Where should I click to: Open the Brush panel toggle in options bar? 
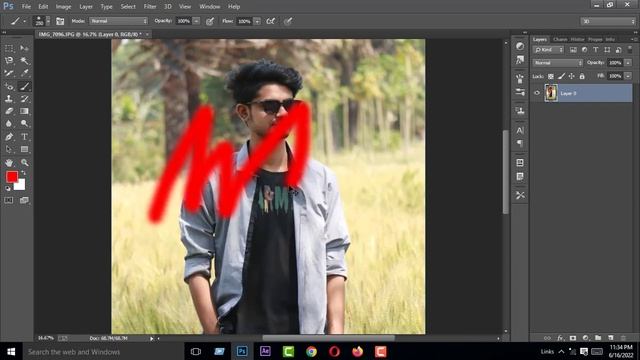click(60, 21)
